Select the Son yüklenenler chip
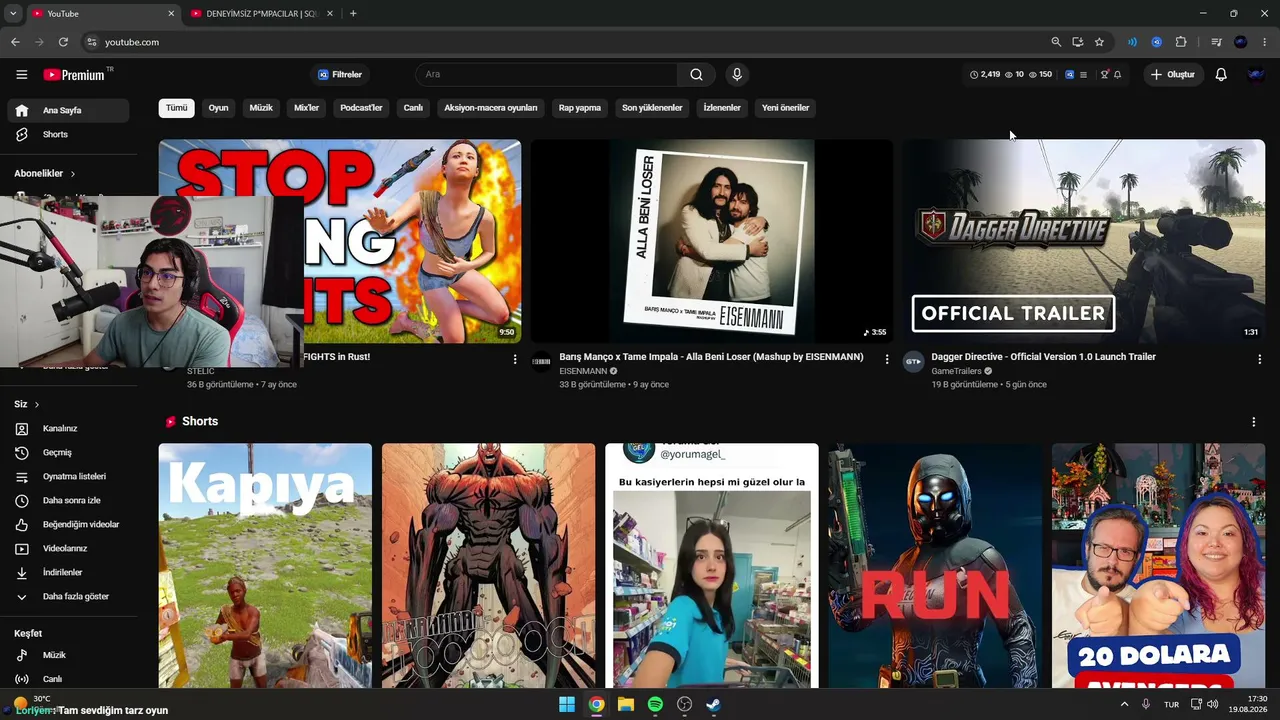The width and height of the screenshot is (1280, 720). [x=652, y=108]
